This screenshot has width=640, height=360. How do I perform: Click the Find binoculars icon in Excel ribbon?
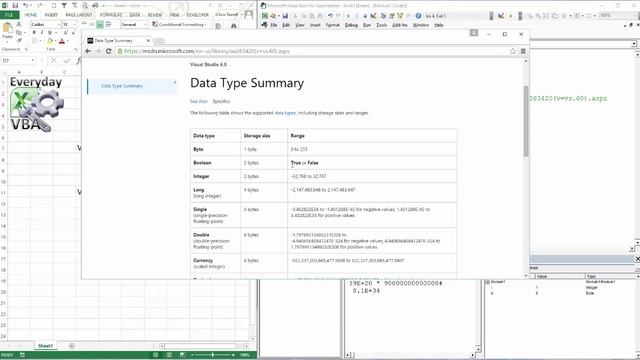[233, 26]
